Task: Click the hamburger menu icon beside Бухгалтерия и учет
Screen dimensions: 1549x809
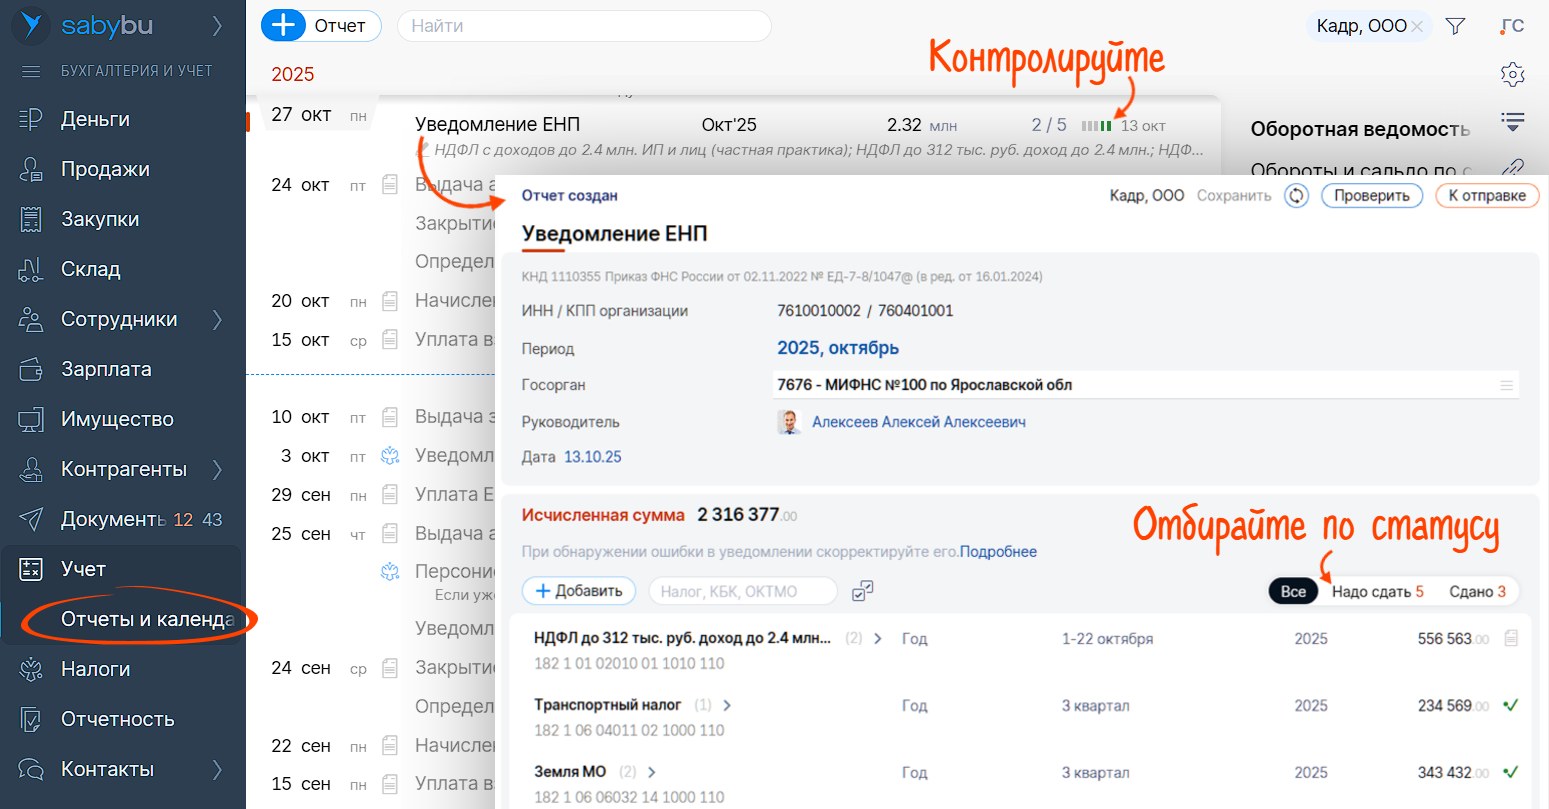Action: [x=31, y=71]
